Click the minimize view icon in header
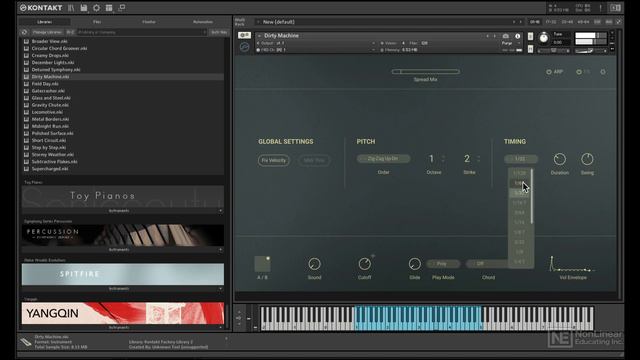640x360 pixels. 122,8
